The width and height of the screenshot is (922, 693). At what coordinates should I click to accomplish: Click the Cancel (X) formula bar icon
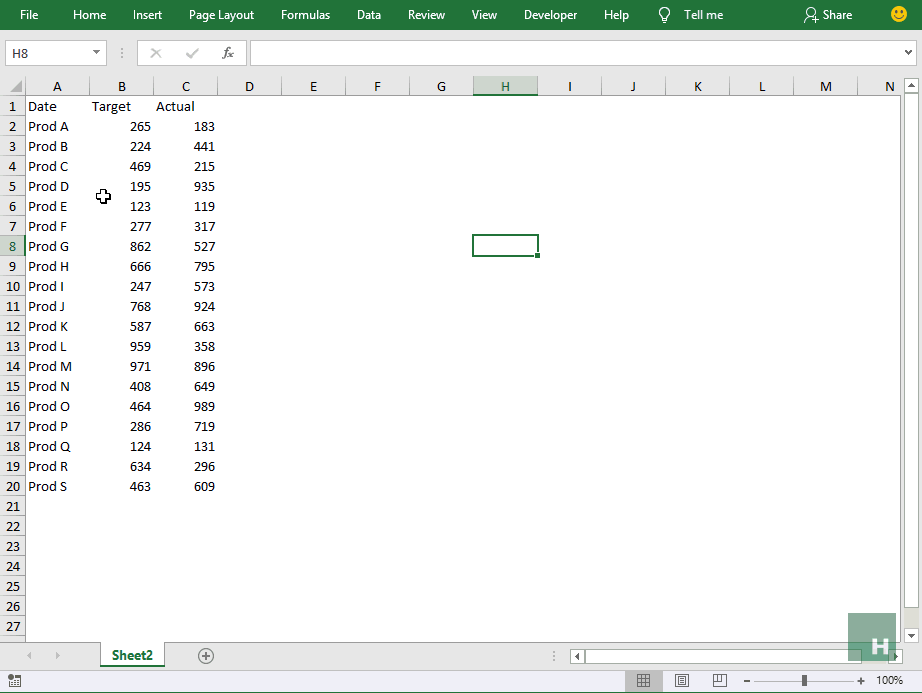156,53
